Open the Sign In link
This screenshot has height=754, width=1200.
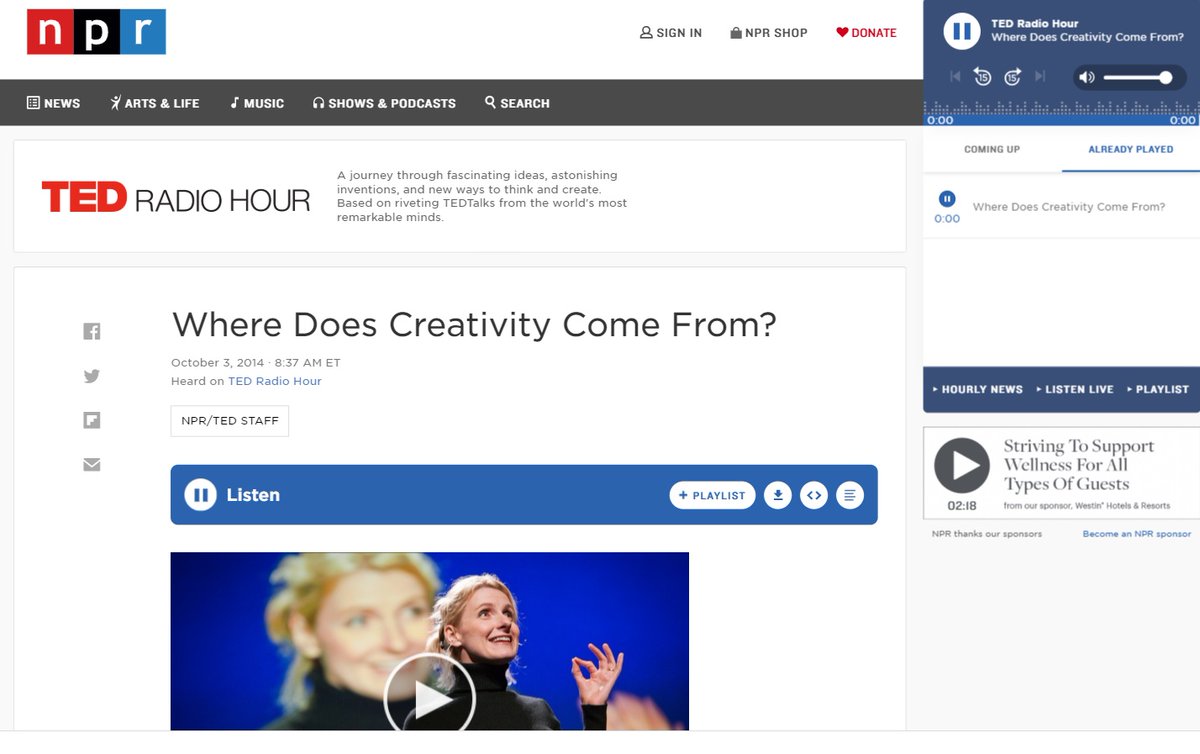point(671,33)
